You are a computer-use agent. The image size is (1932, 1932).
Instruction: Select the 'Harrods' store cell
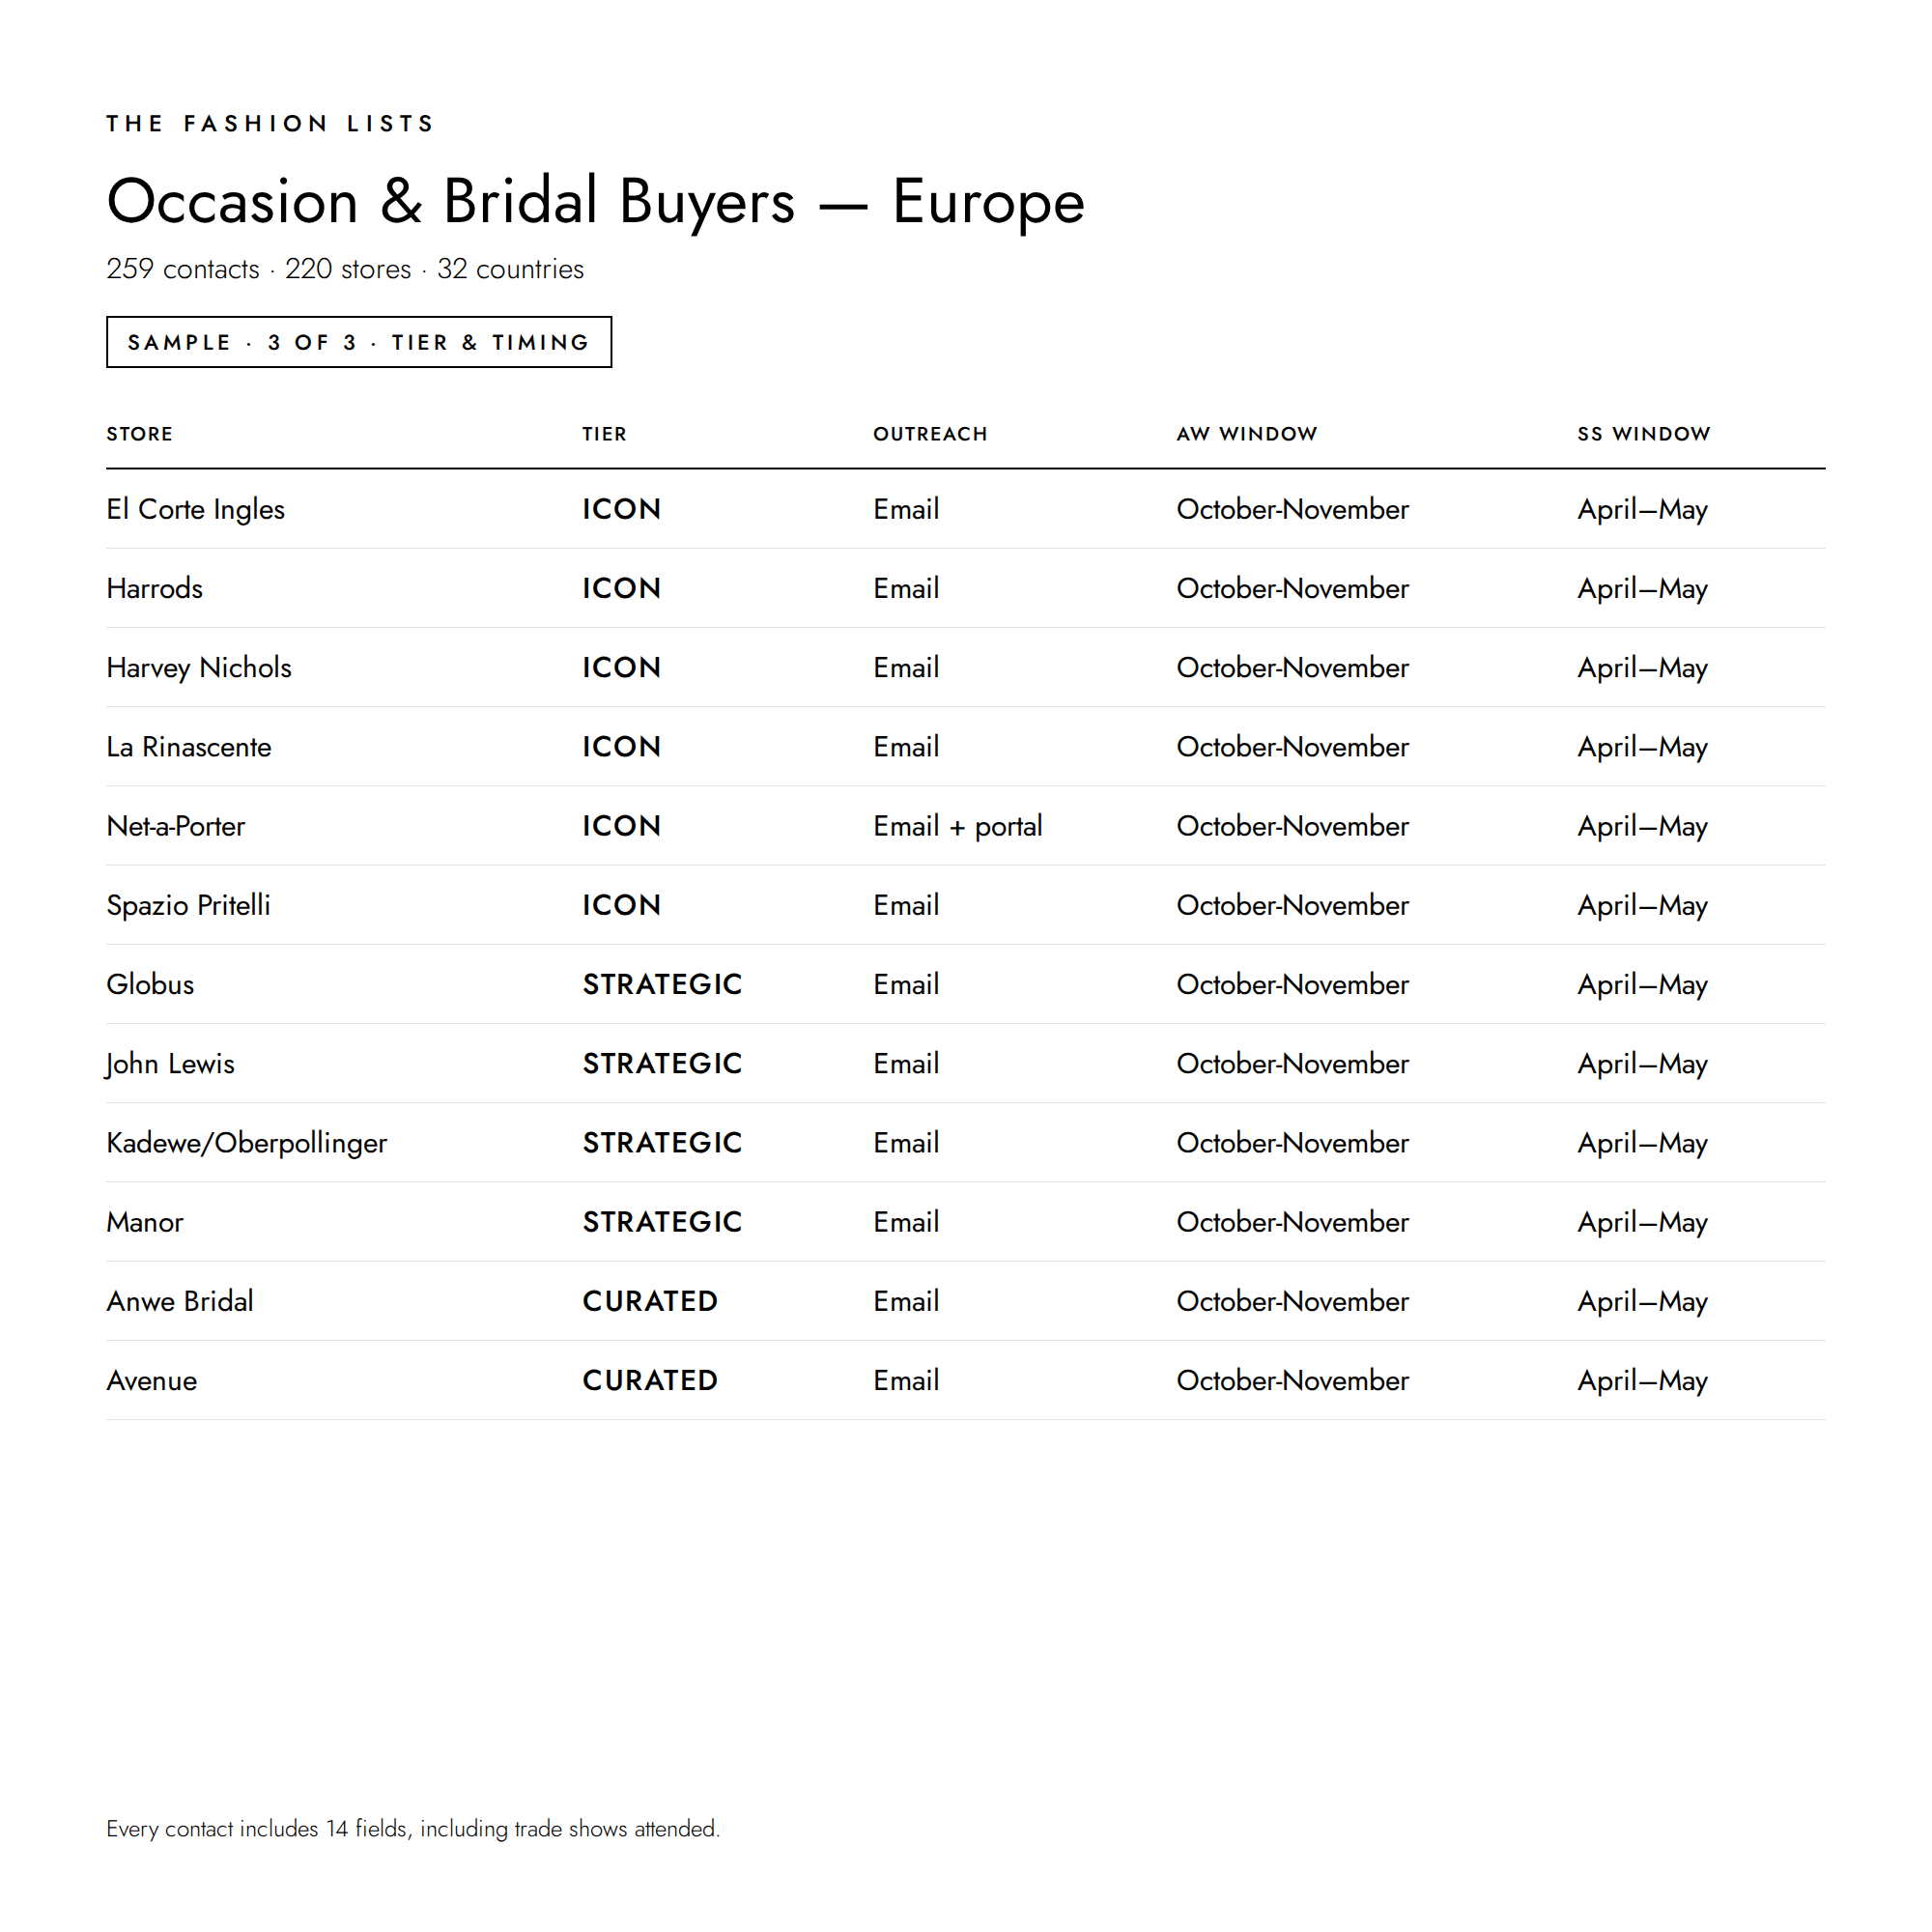coord(155,588)
